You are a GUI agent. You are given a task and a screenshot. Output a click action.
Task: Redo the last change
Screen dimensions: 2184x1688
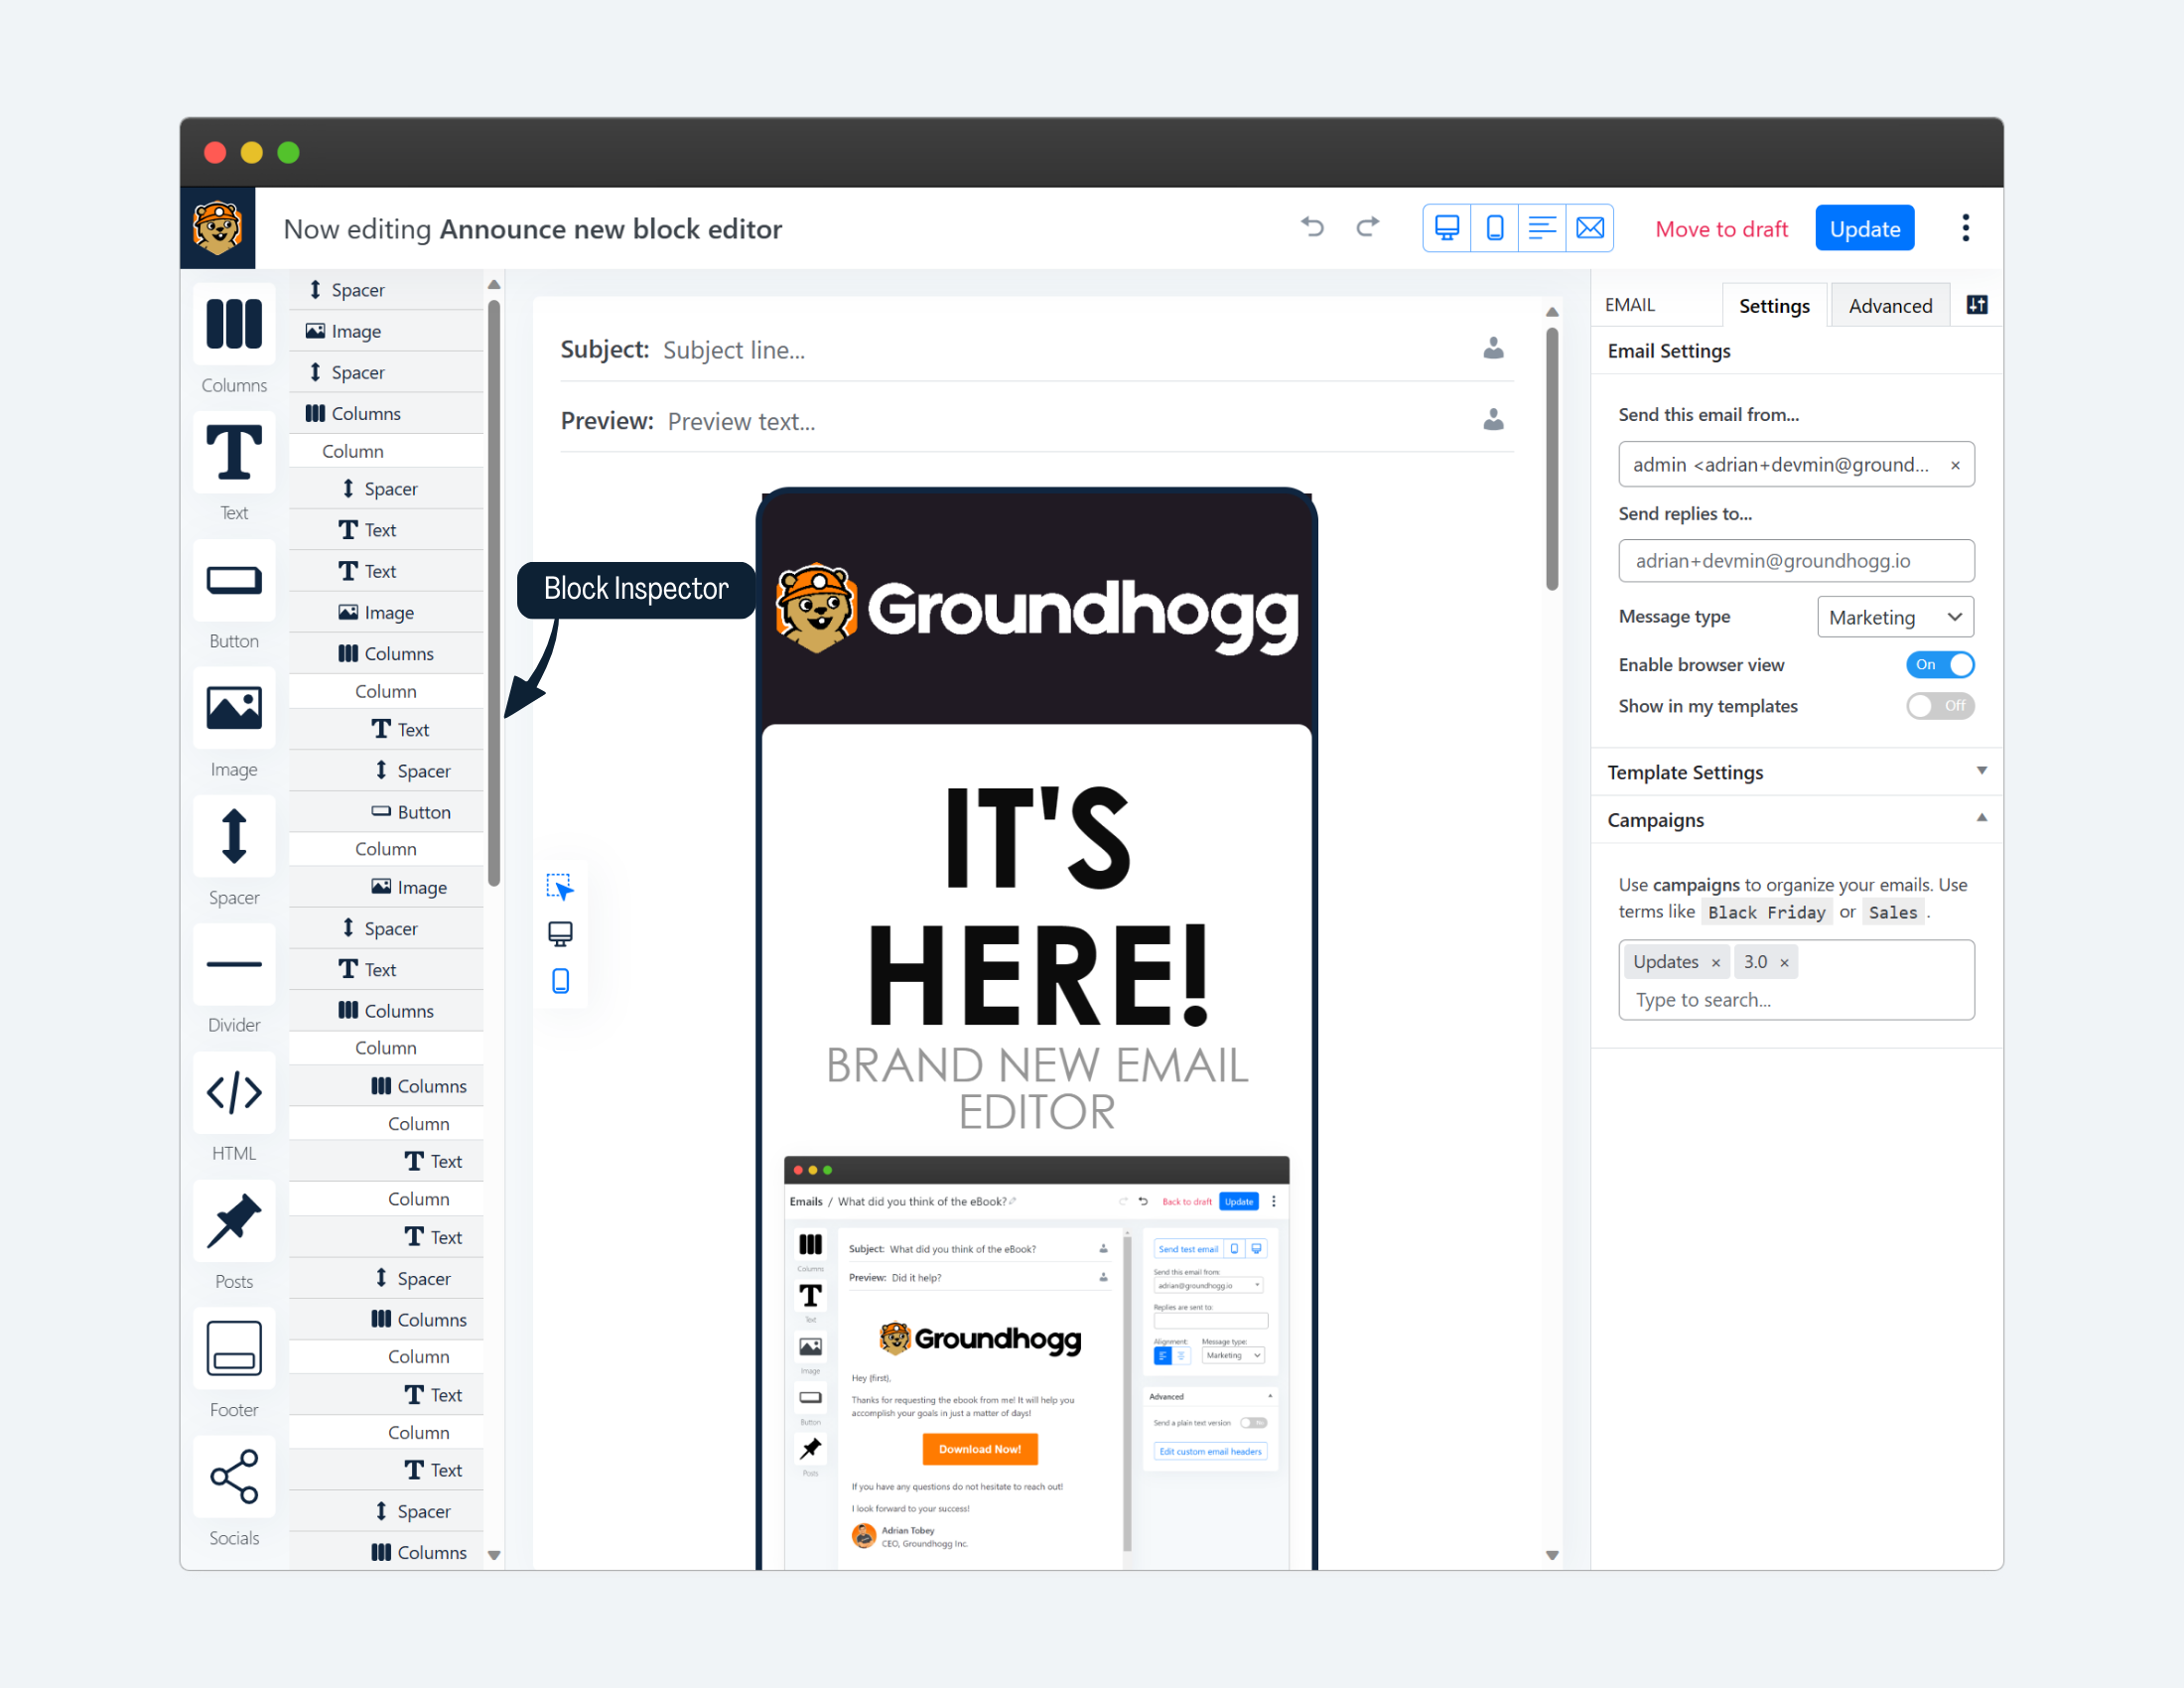tap(1368, 228)
